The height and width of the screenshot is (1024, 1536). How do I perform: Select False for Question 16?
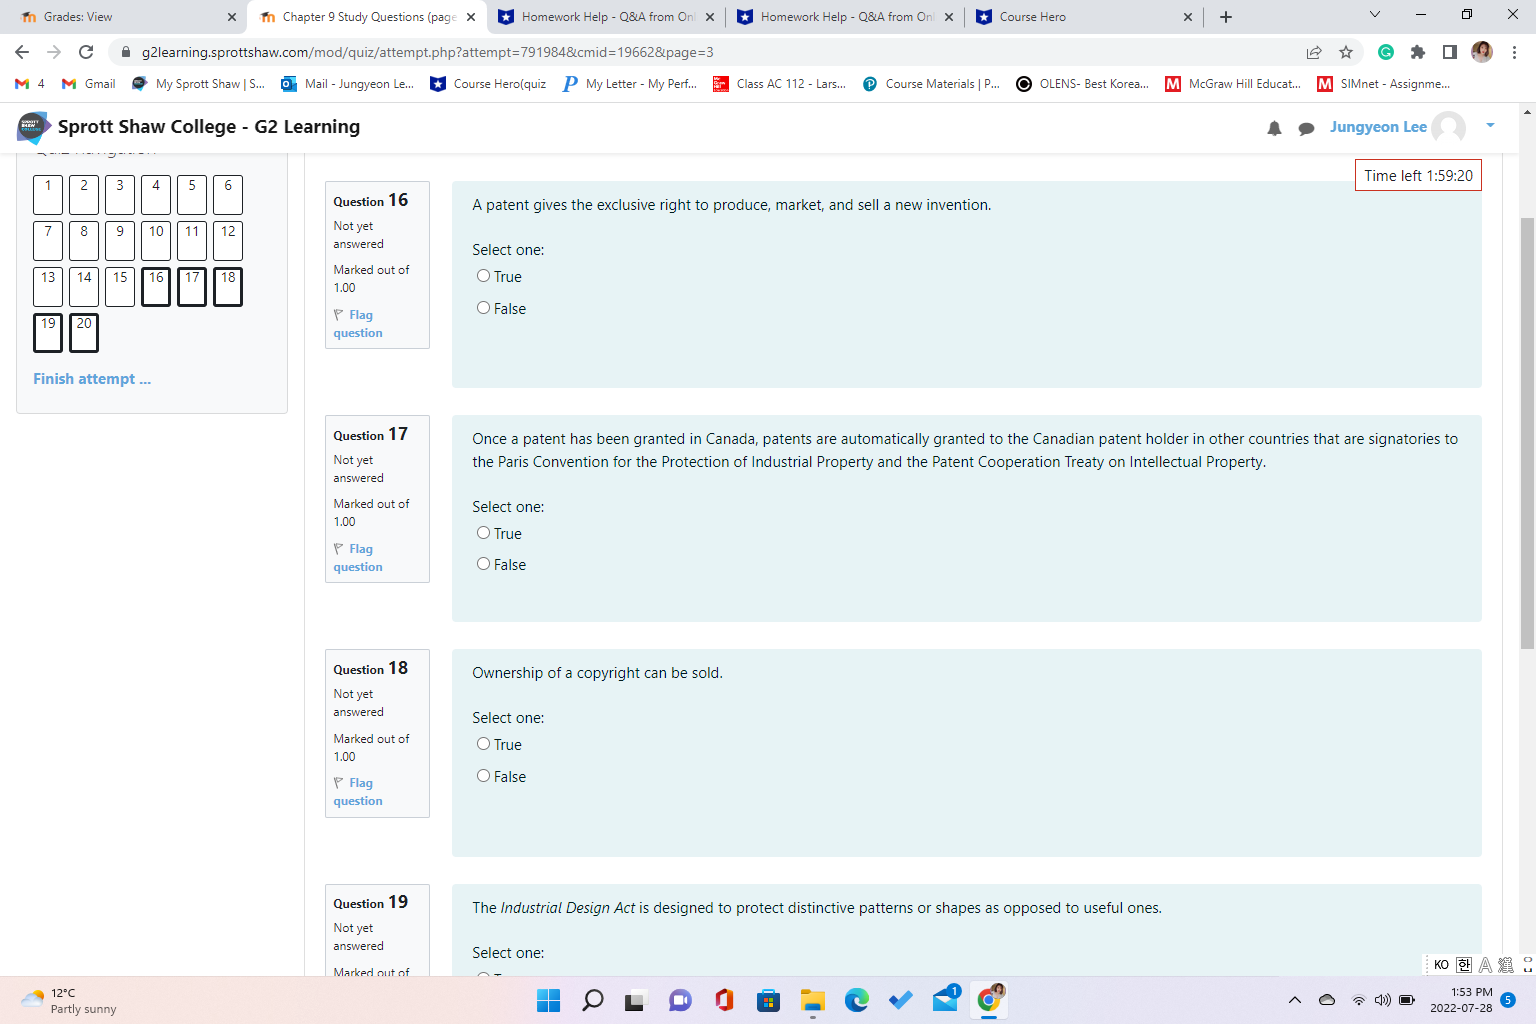point(483,308)
